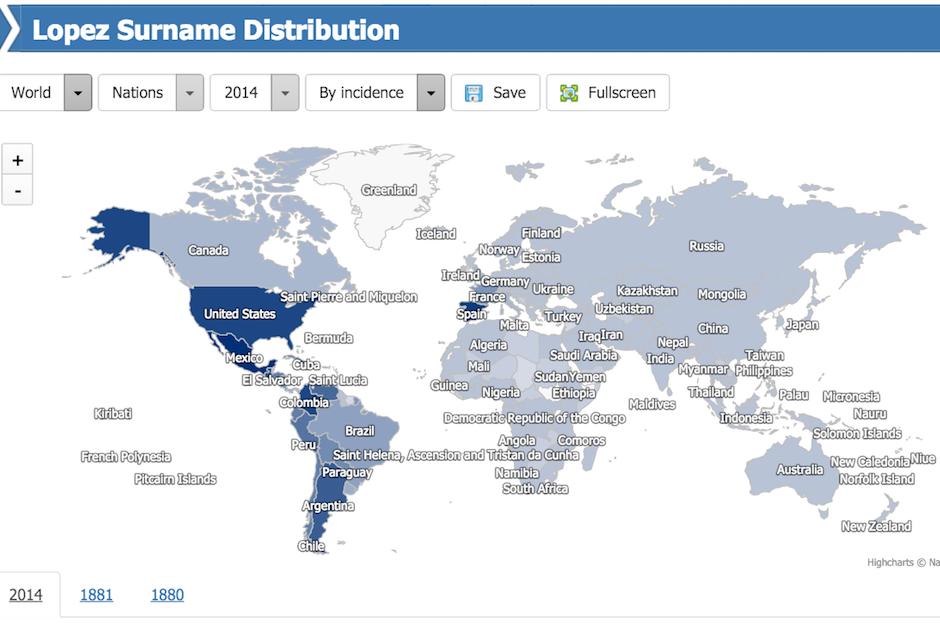This screenshot has width=940, height=627.
Task: Click the map zoom out minus icon
Action: click(16, 188)
